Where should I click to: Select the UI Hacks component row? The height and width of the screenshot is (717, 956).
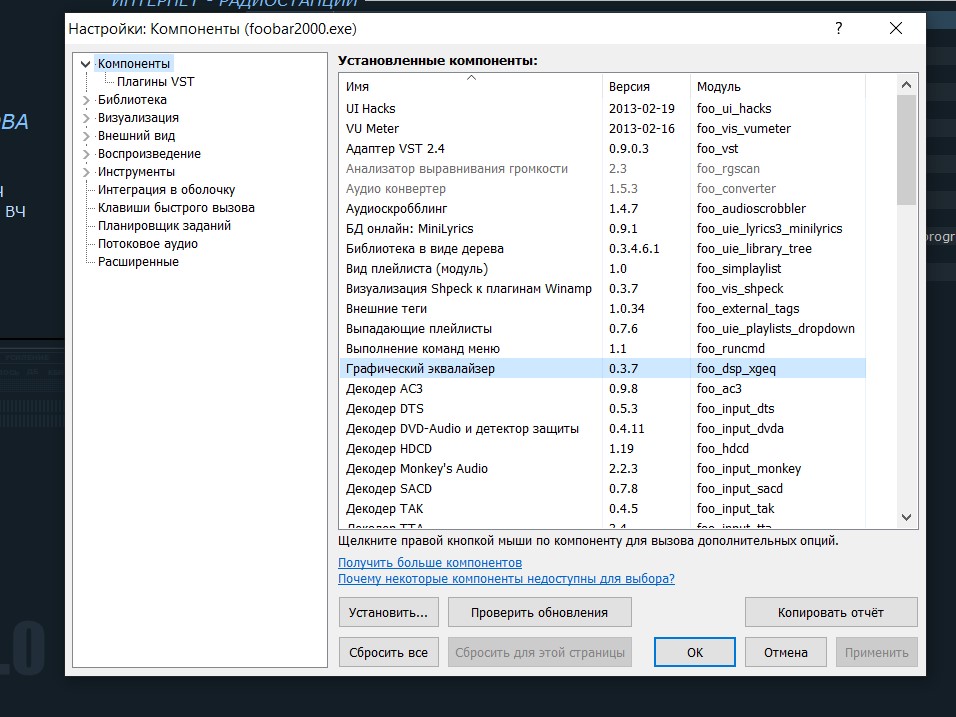(602, 109)
